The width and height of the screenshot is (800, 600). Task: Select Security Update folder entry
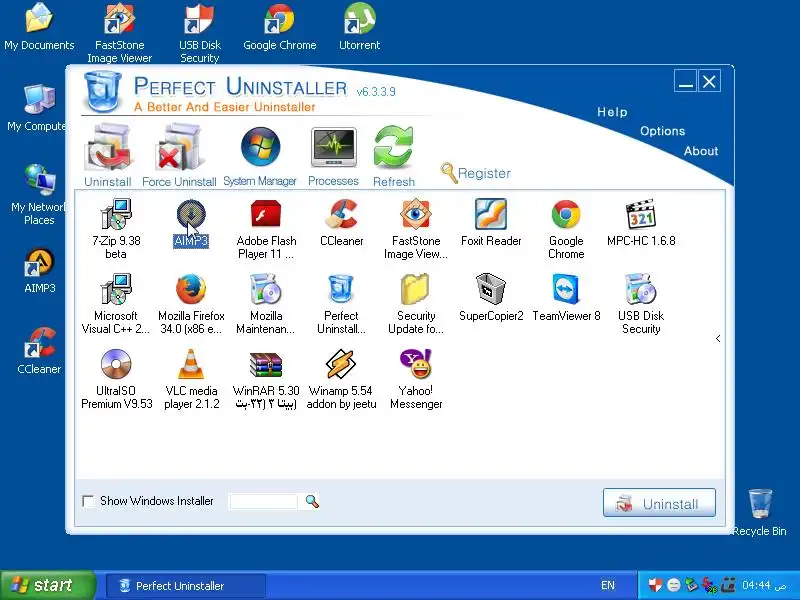click(416, 304)
